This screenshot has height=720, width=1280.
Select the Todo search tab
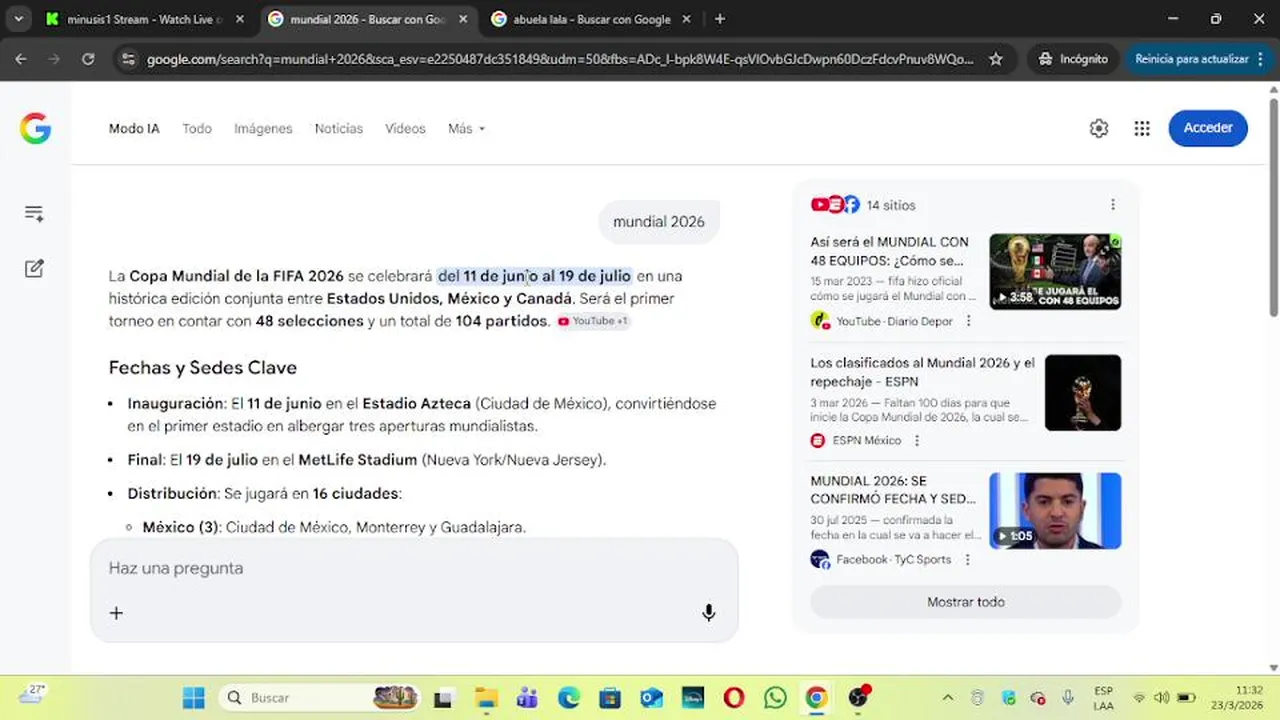(x=197, y=128)
